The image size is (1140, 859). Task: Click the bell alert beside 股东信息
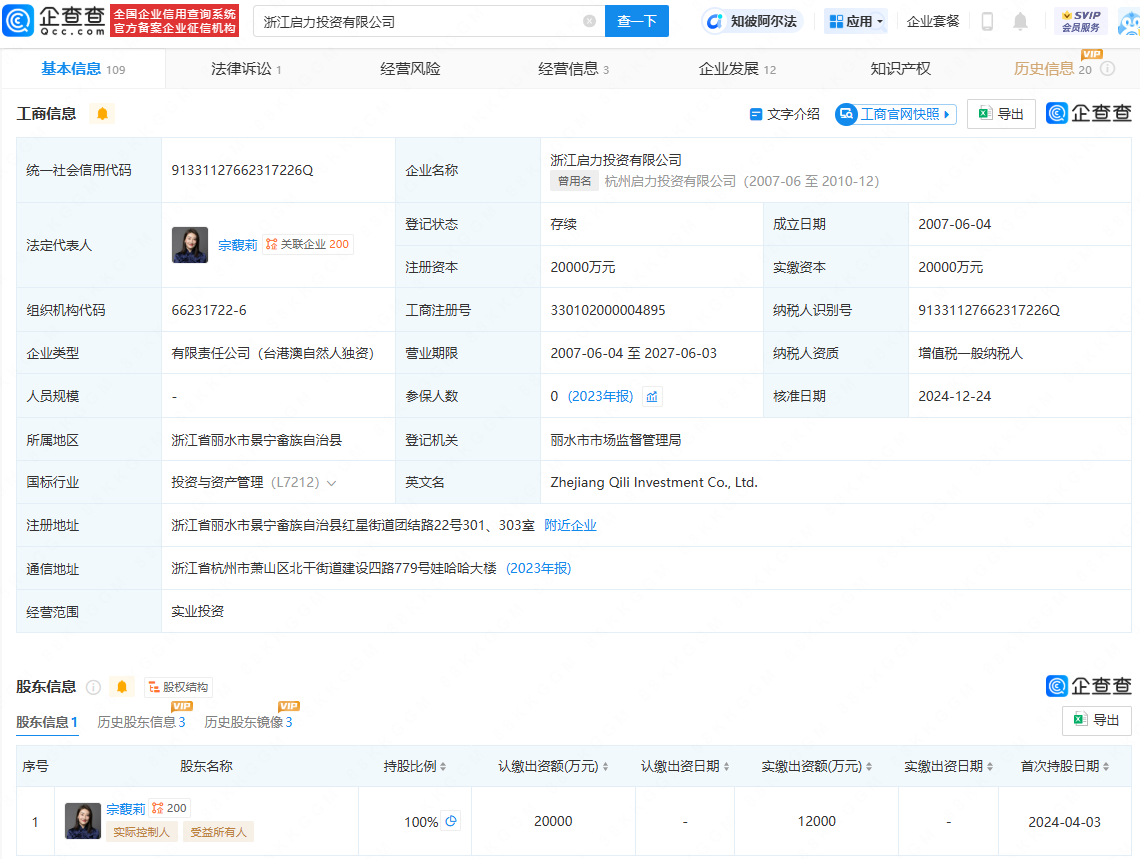click(x=122, y=687)
